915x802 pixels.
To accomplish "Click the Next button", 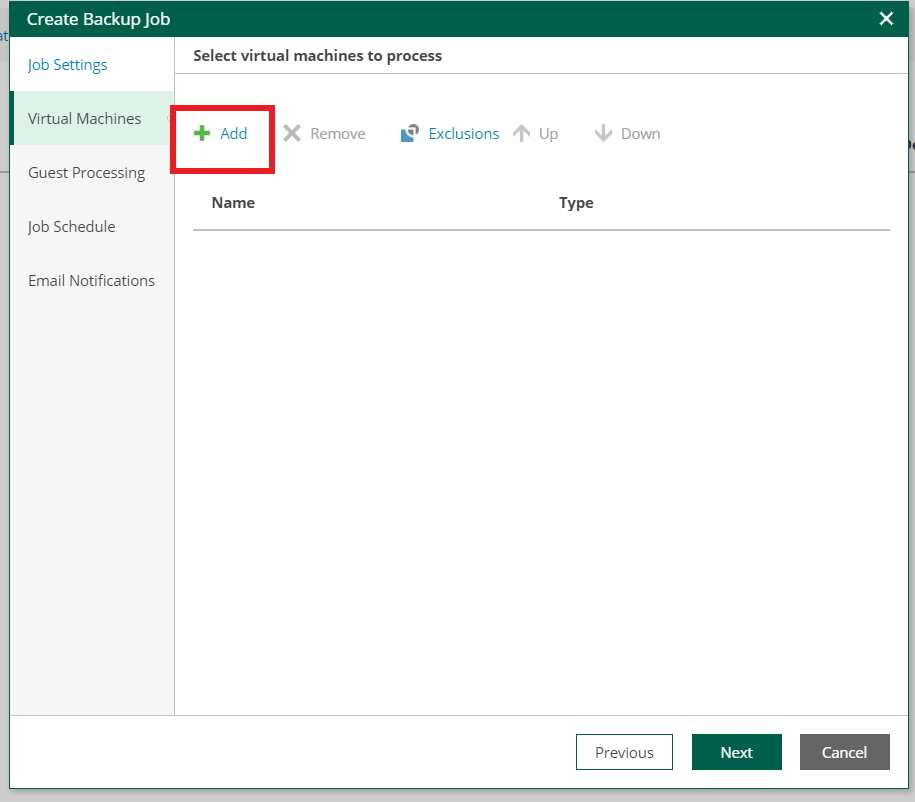I will point(737,751).
